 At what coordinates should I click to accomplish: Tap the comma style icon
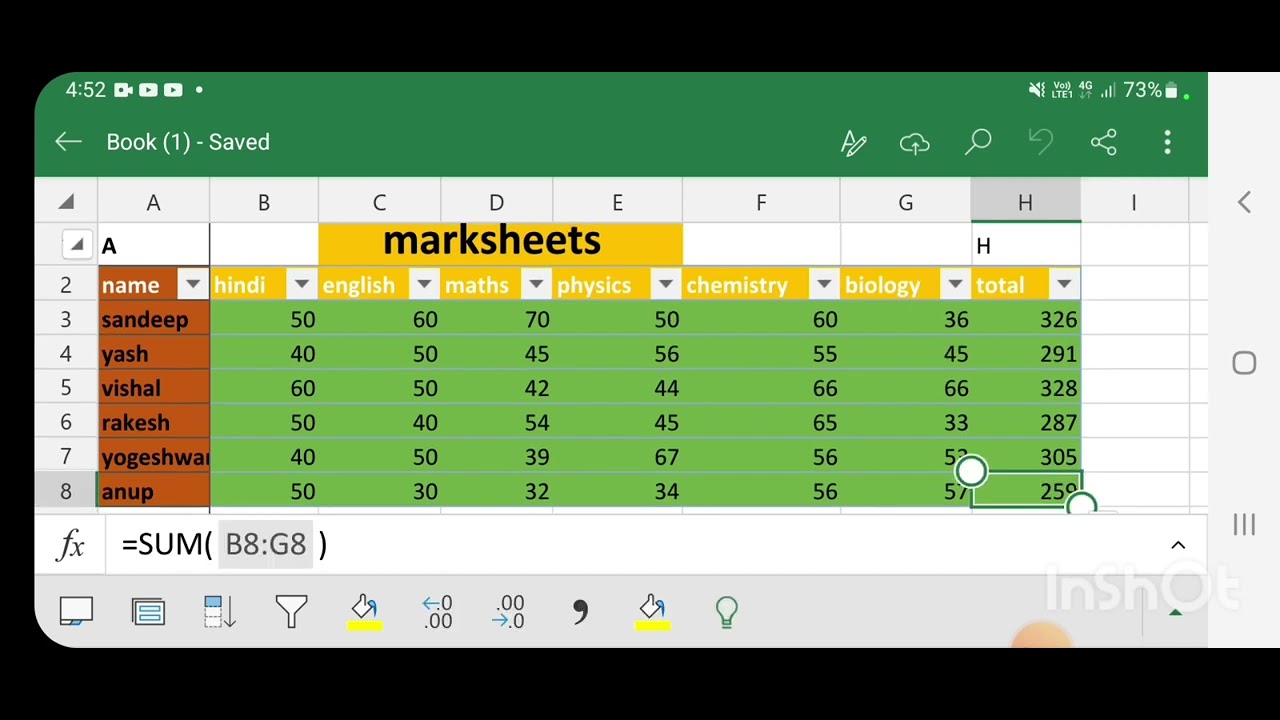click(x=581, y=611)
